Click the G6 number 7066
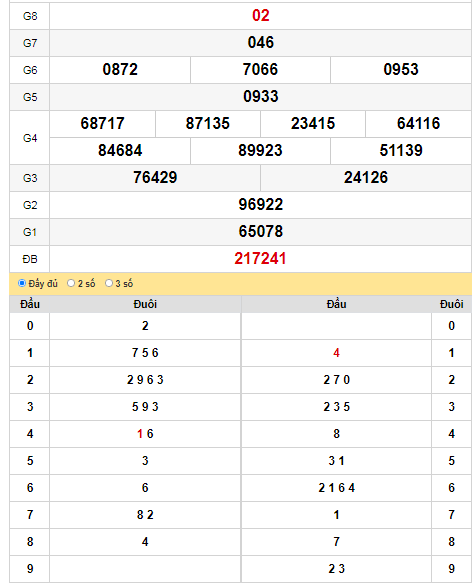 point(260,70)
